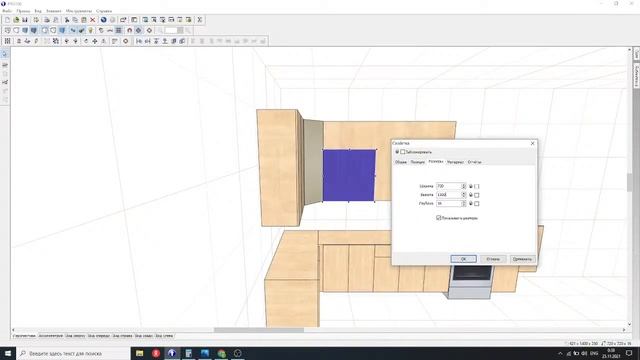The image size is (640, 360).
Task: Switch to the Вид спереди view tab
Action: point(99,336)
